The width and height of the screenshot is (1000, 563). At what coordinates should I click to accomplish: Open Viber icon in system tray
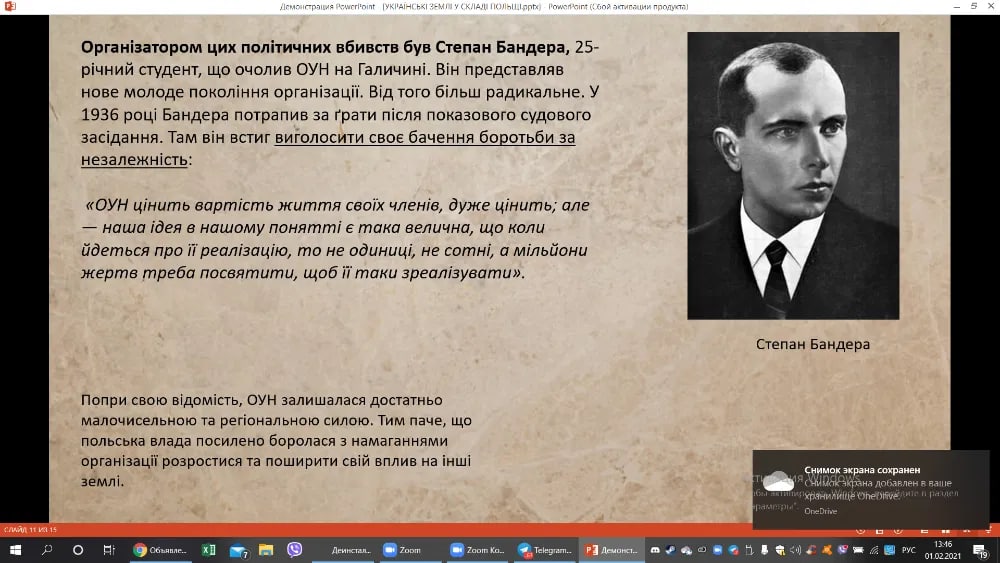tap(842, 550)
